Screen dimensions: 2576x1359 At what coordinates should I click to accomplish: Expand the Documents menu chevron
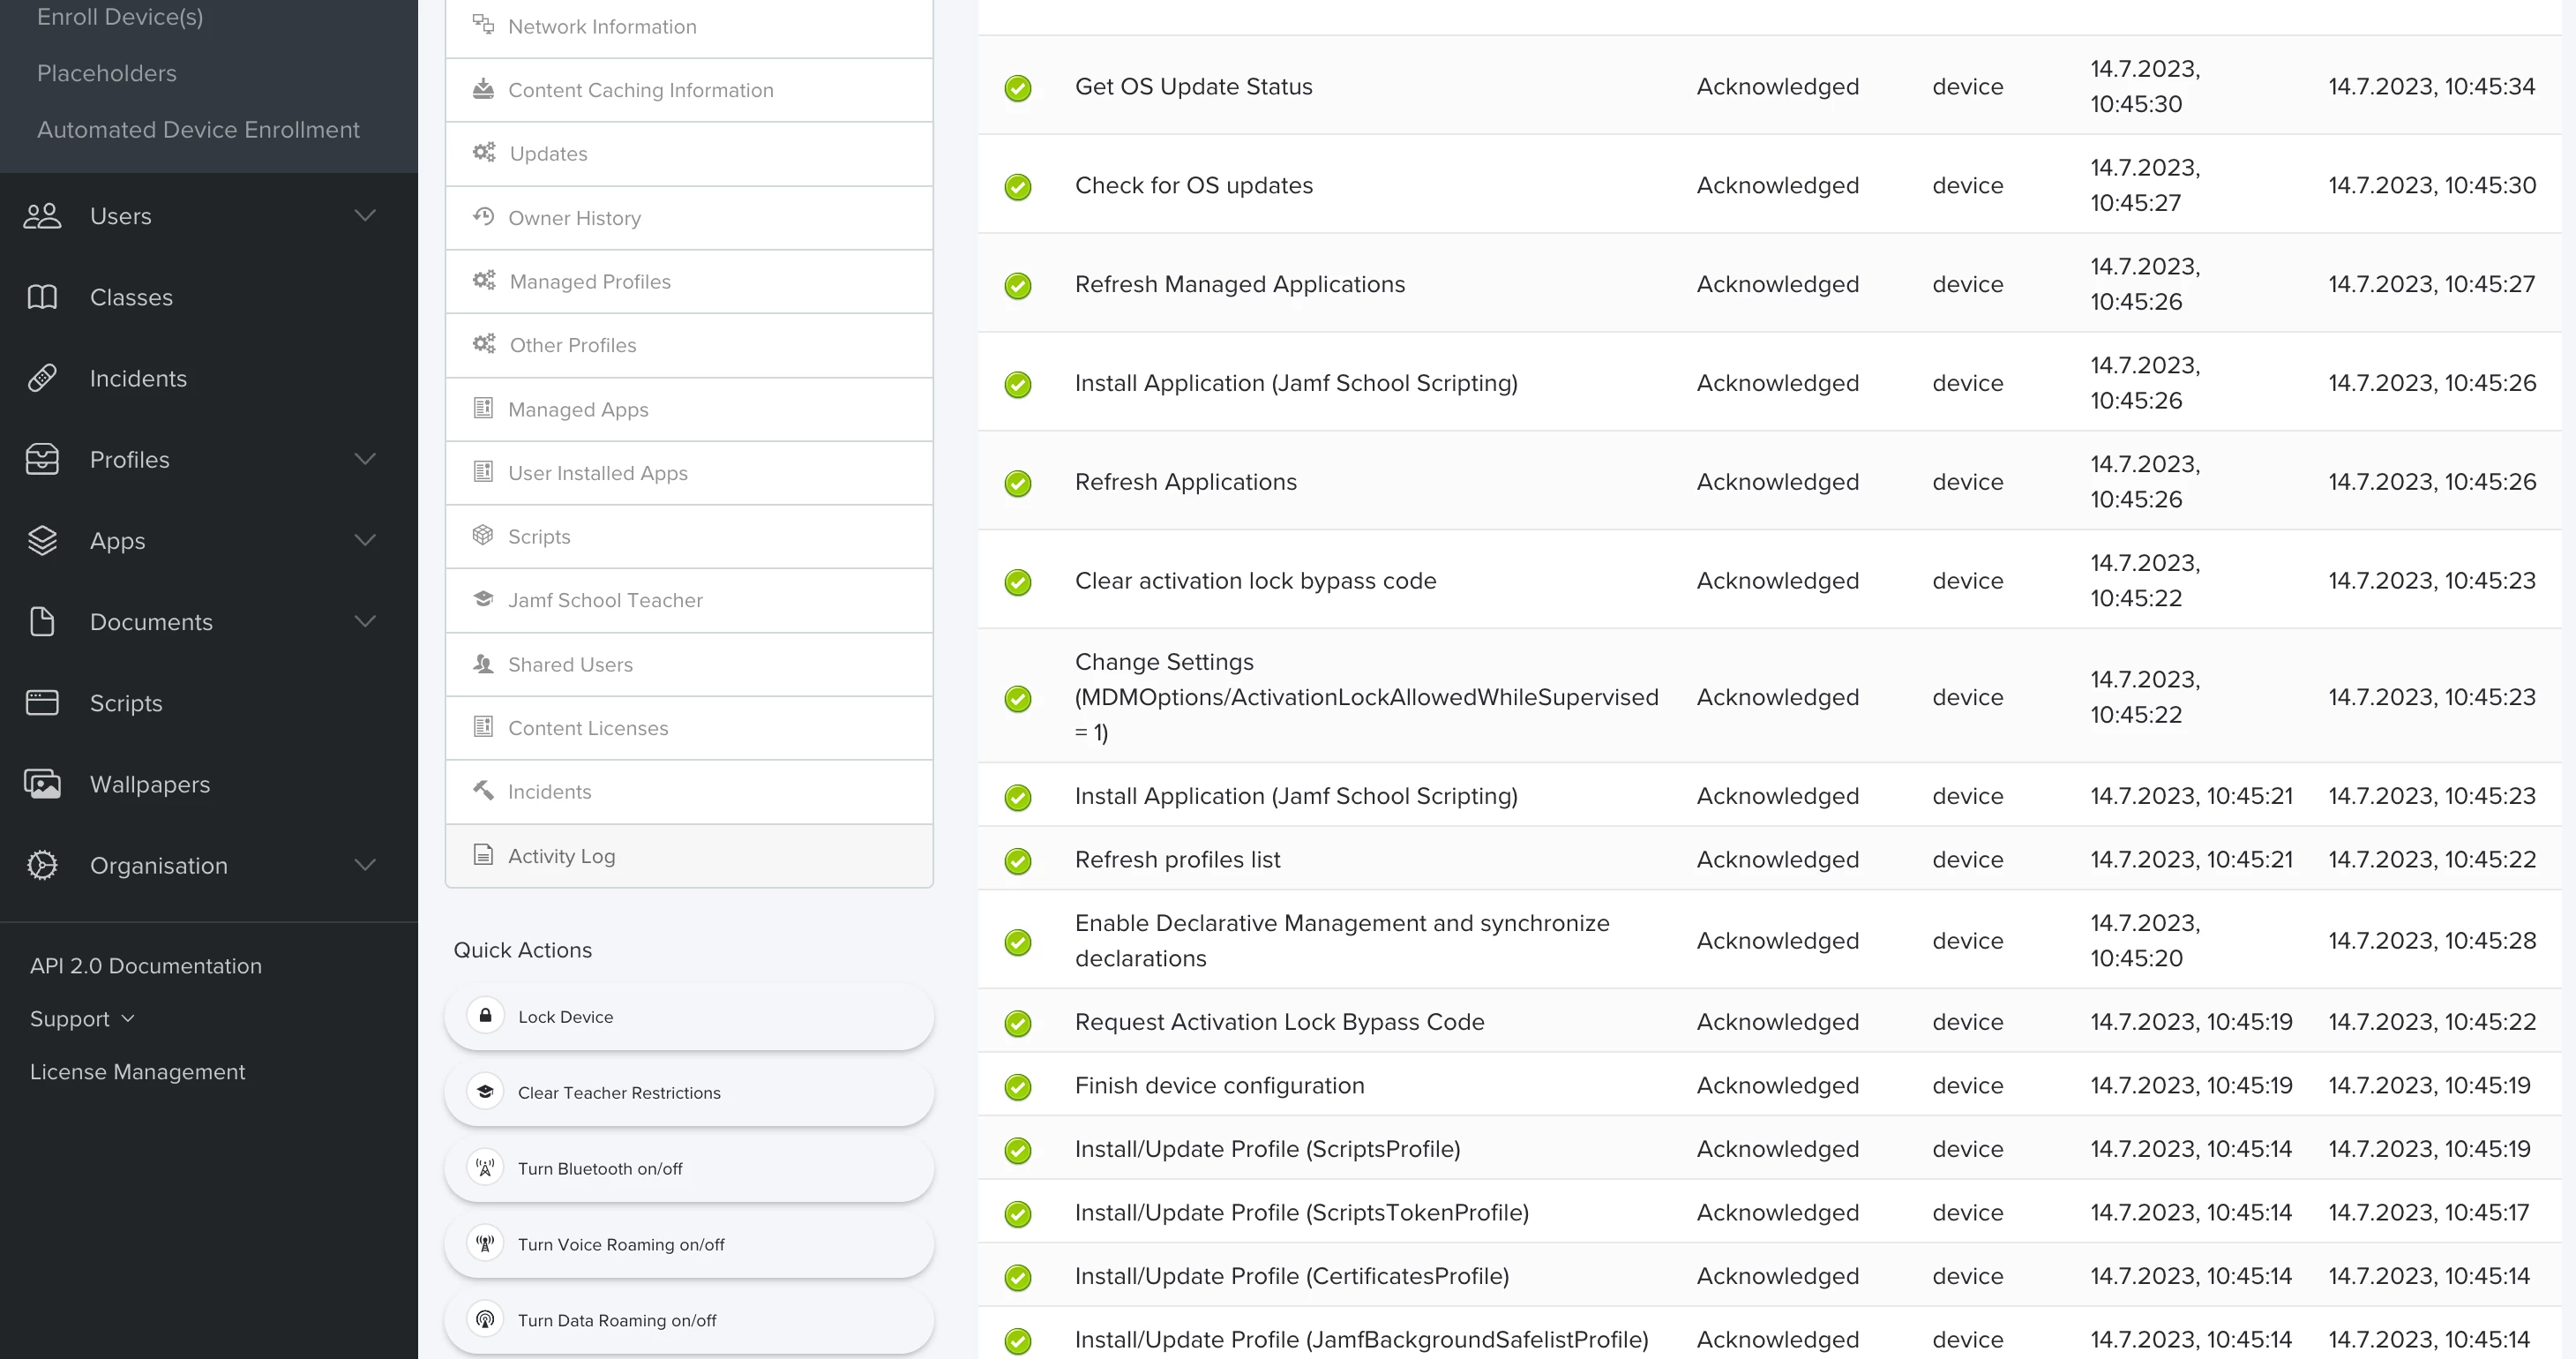coord(366,620)
